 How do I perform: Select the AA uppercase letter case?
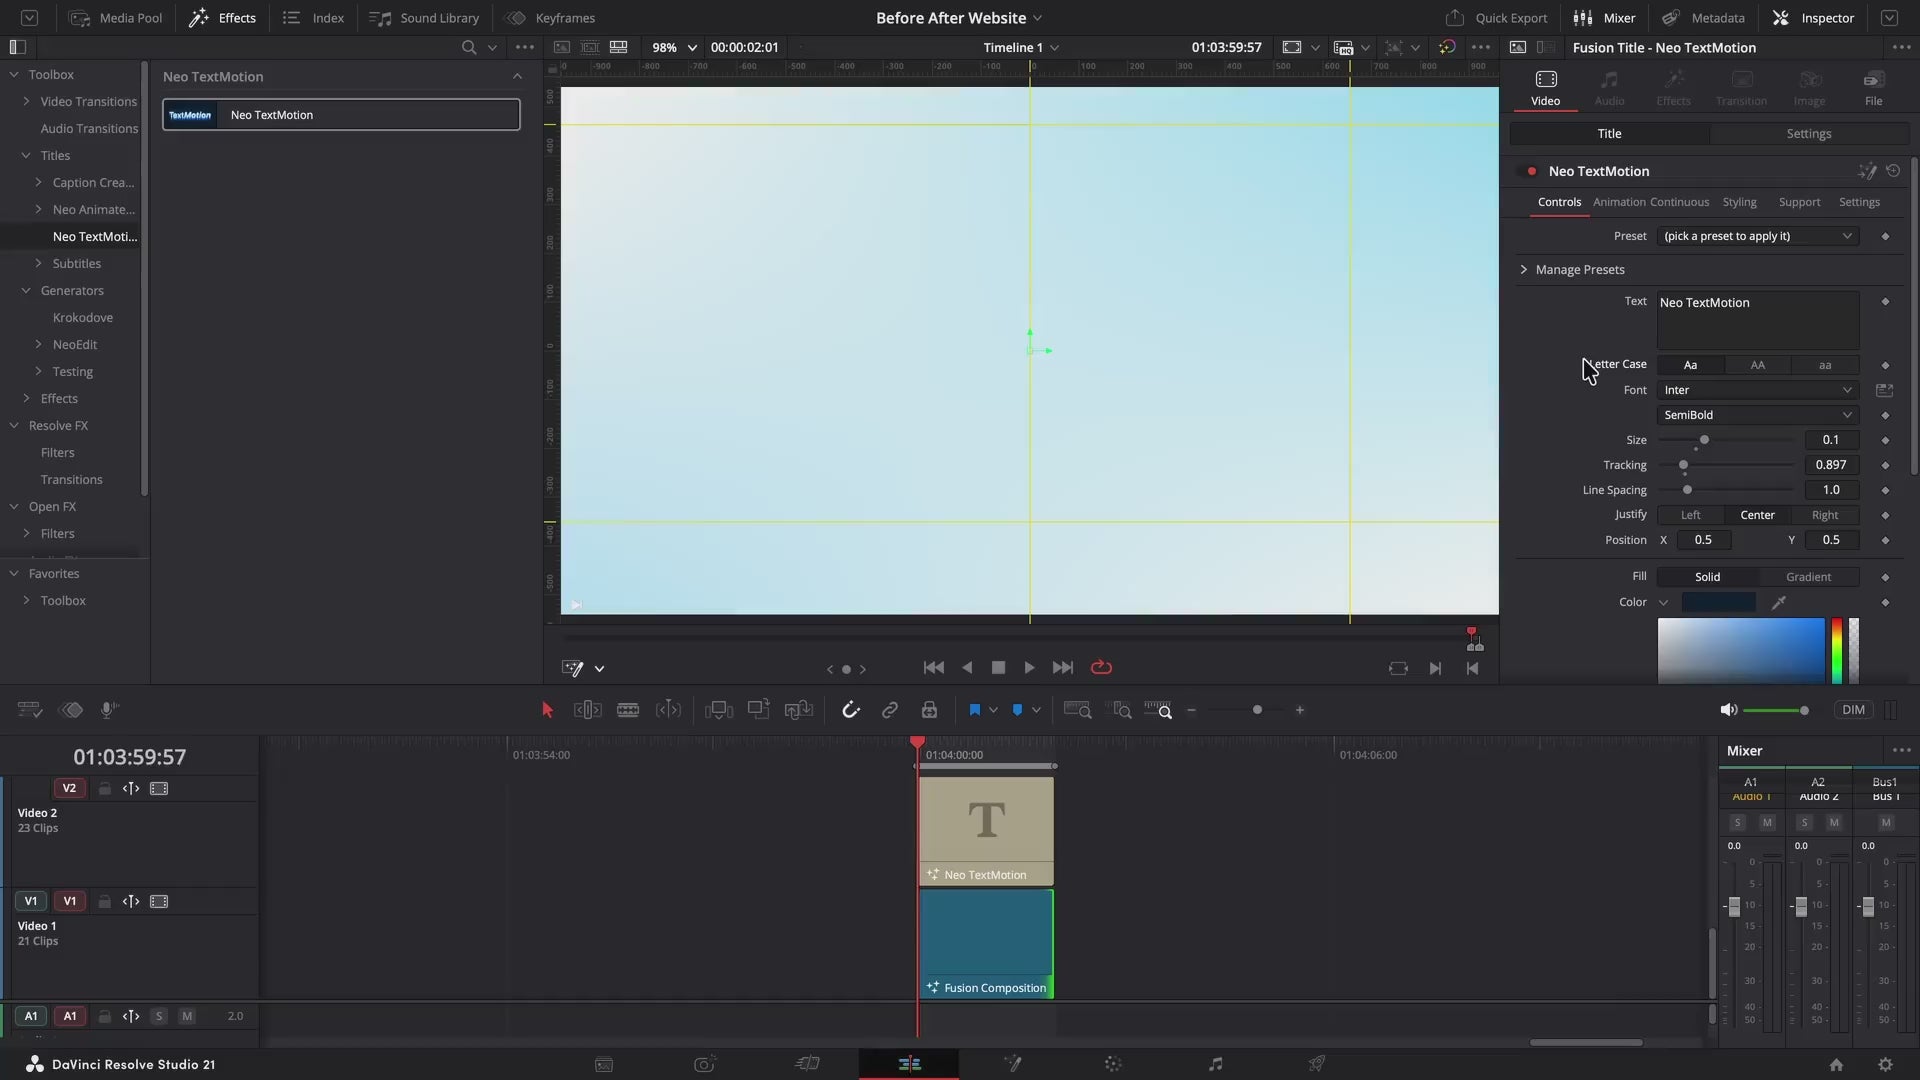click(x=1757, y=365)
